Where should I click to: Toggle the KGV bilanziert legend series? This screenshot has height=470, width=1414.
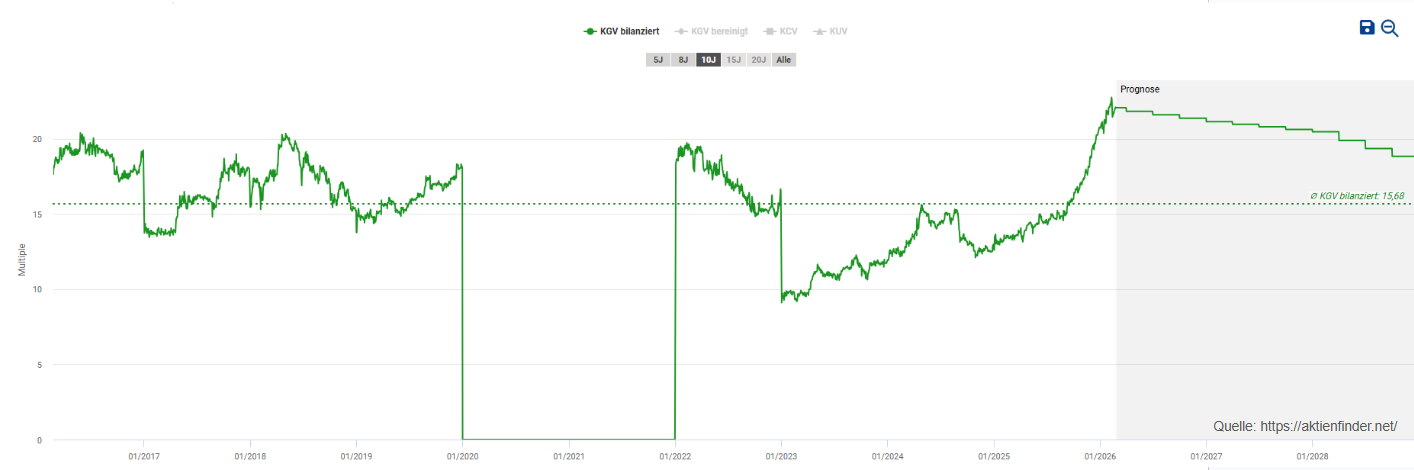click(621, 31)
